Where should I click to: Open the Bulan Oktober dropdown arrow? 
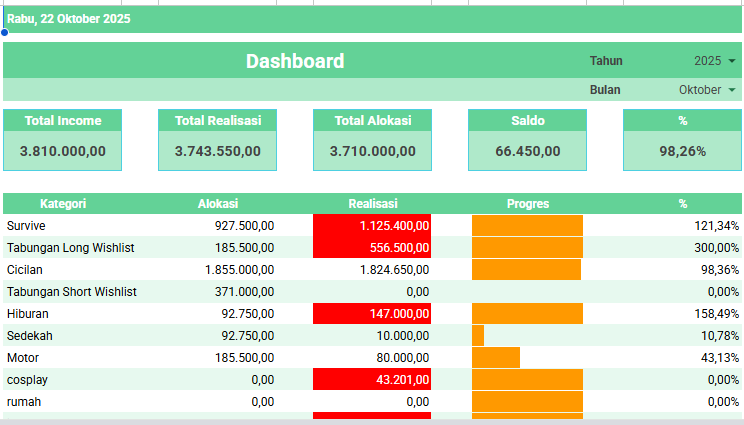pyautogui.click(x=732, y=90)
